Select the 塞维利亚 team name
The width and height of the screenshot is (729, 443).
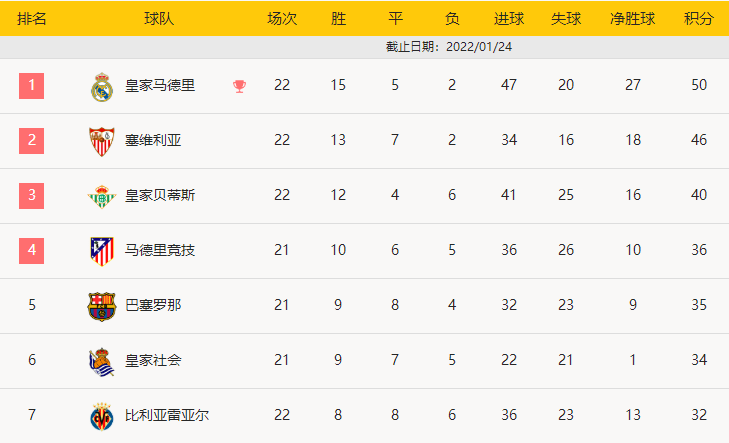(153, 141)
